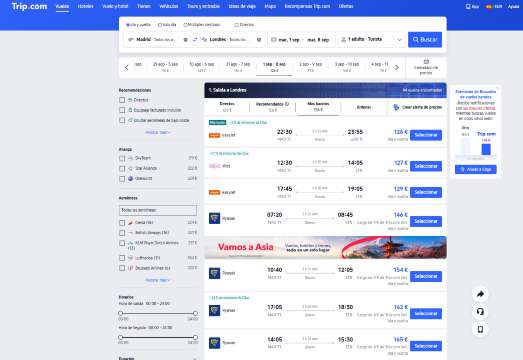Open the Ofertas menu item
The image size is (523, 360).
point(346,6)
